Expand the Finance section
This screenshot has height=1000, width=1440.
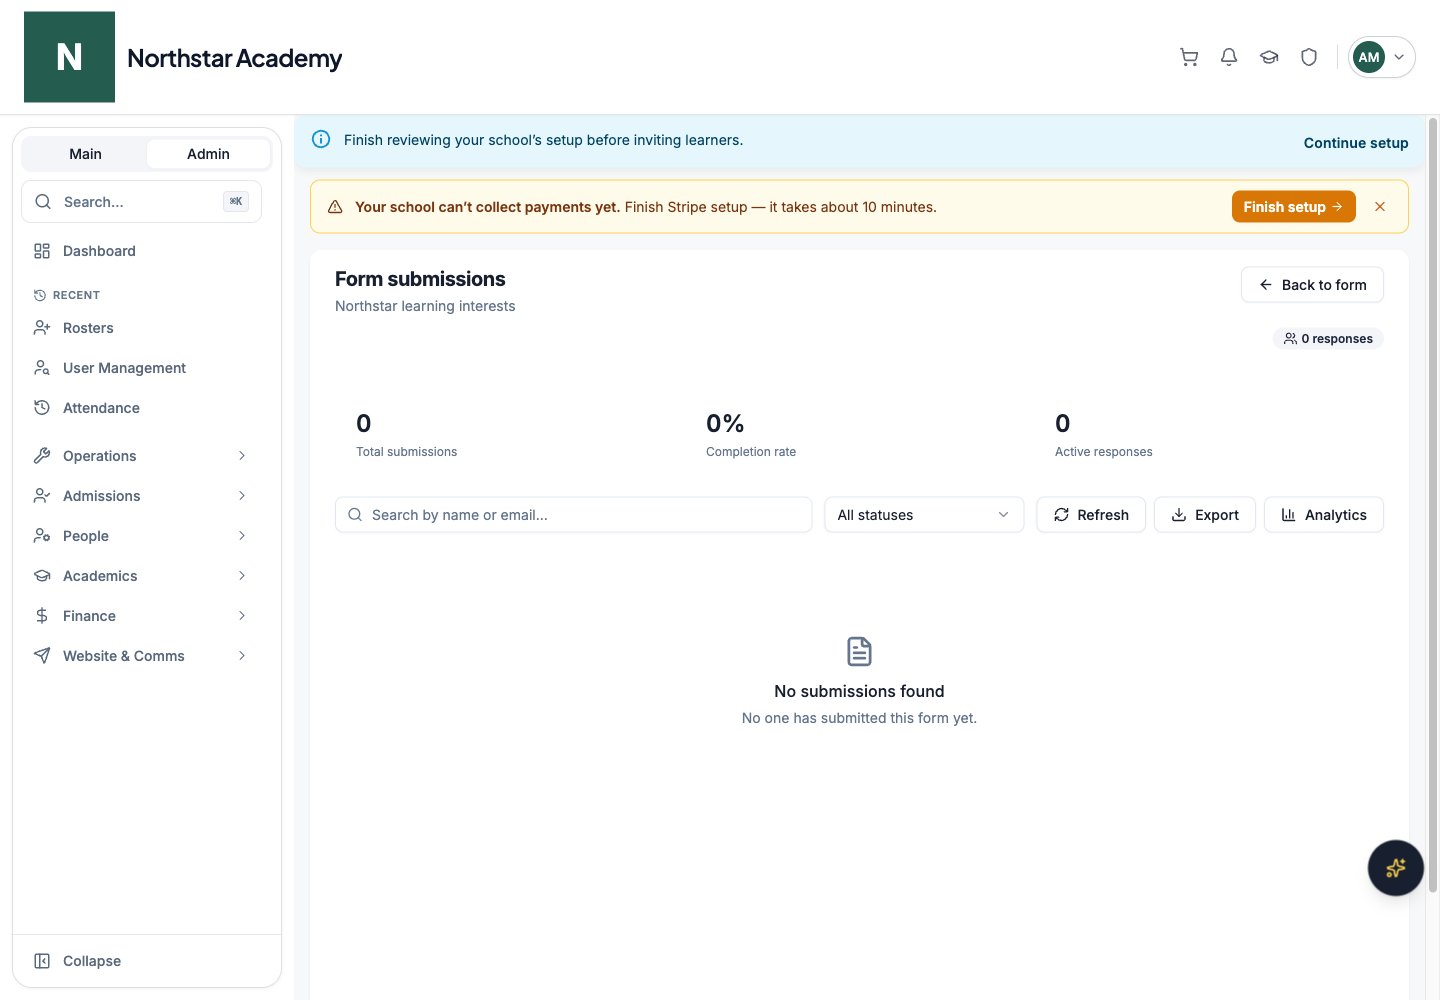(x=141, y=616)
